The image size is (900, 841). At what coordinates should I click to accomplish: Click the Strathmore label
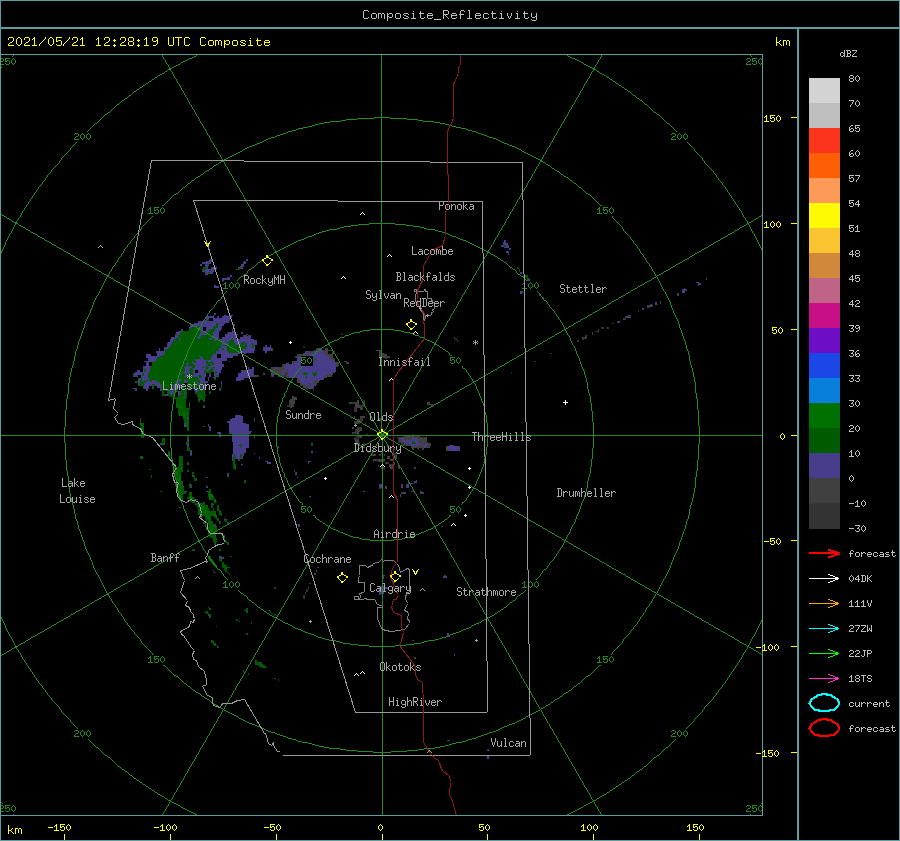pos(486,592)
